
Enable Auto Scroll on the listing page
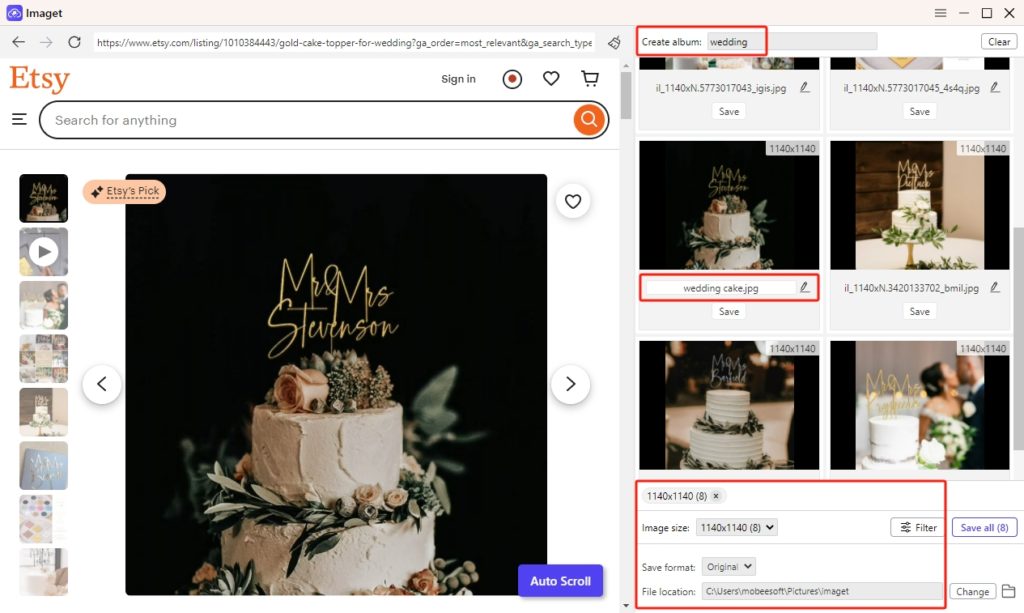(560, 580)
